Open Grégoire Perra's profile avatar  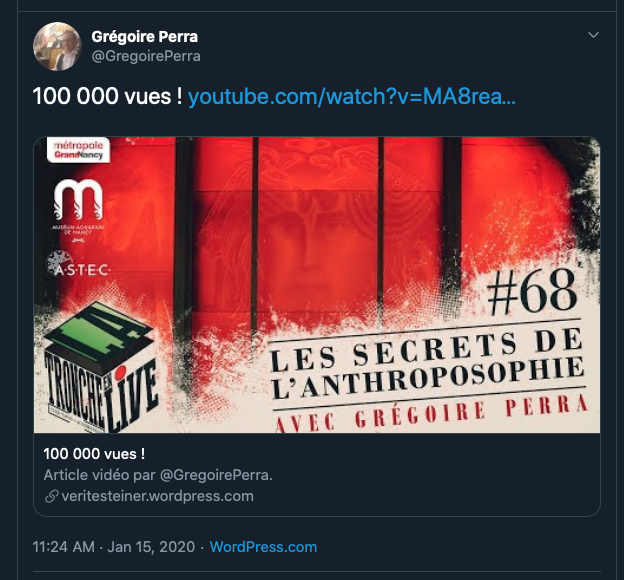[x=57, y=47]
